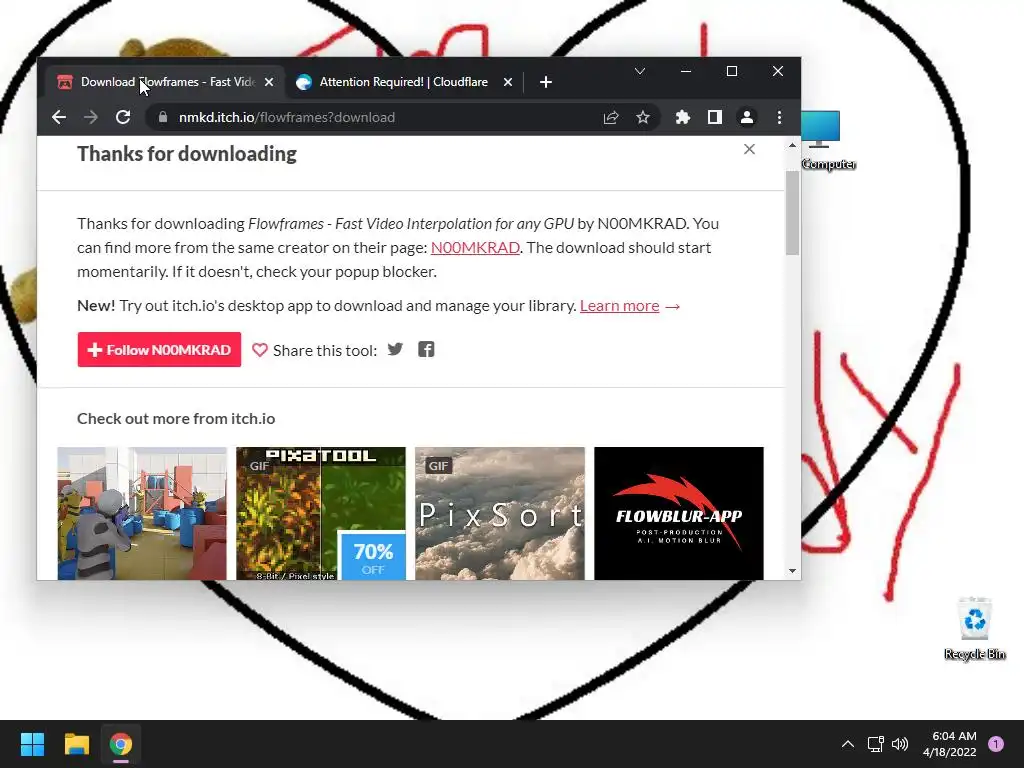Open the PixSort thumbnail
This screenshot has width=1024, height=768.
500,513
